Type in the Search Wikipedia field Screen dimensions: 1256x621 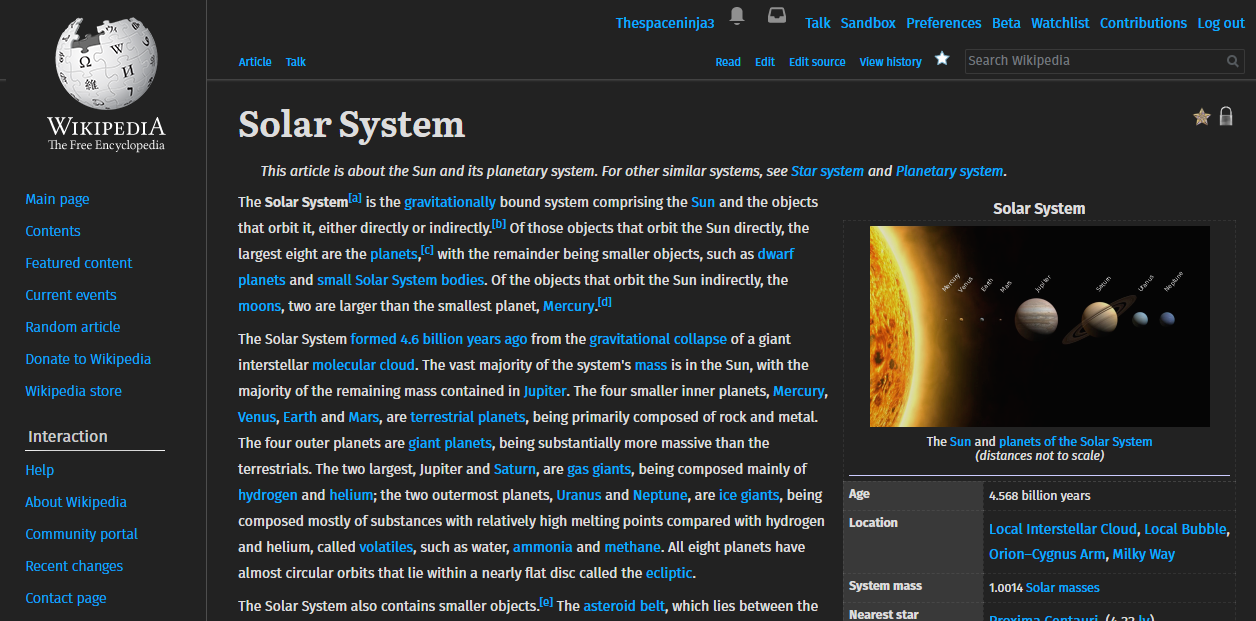point(1093,61)
